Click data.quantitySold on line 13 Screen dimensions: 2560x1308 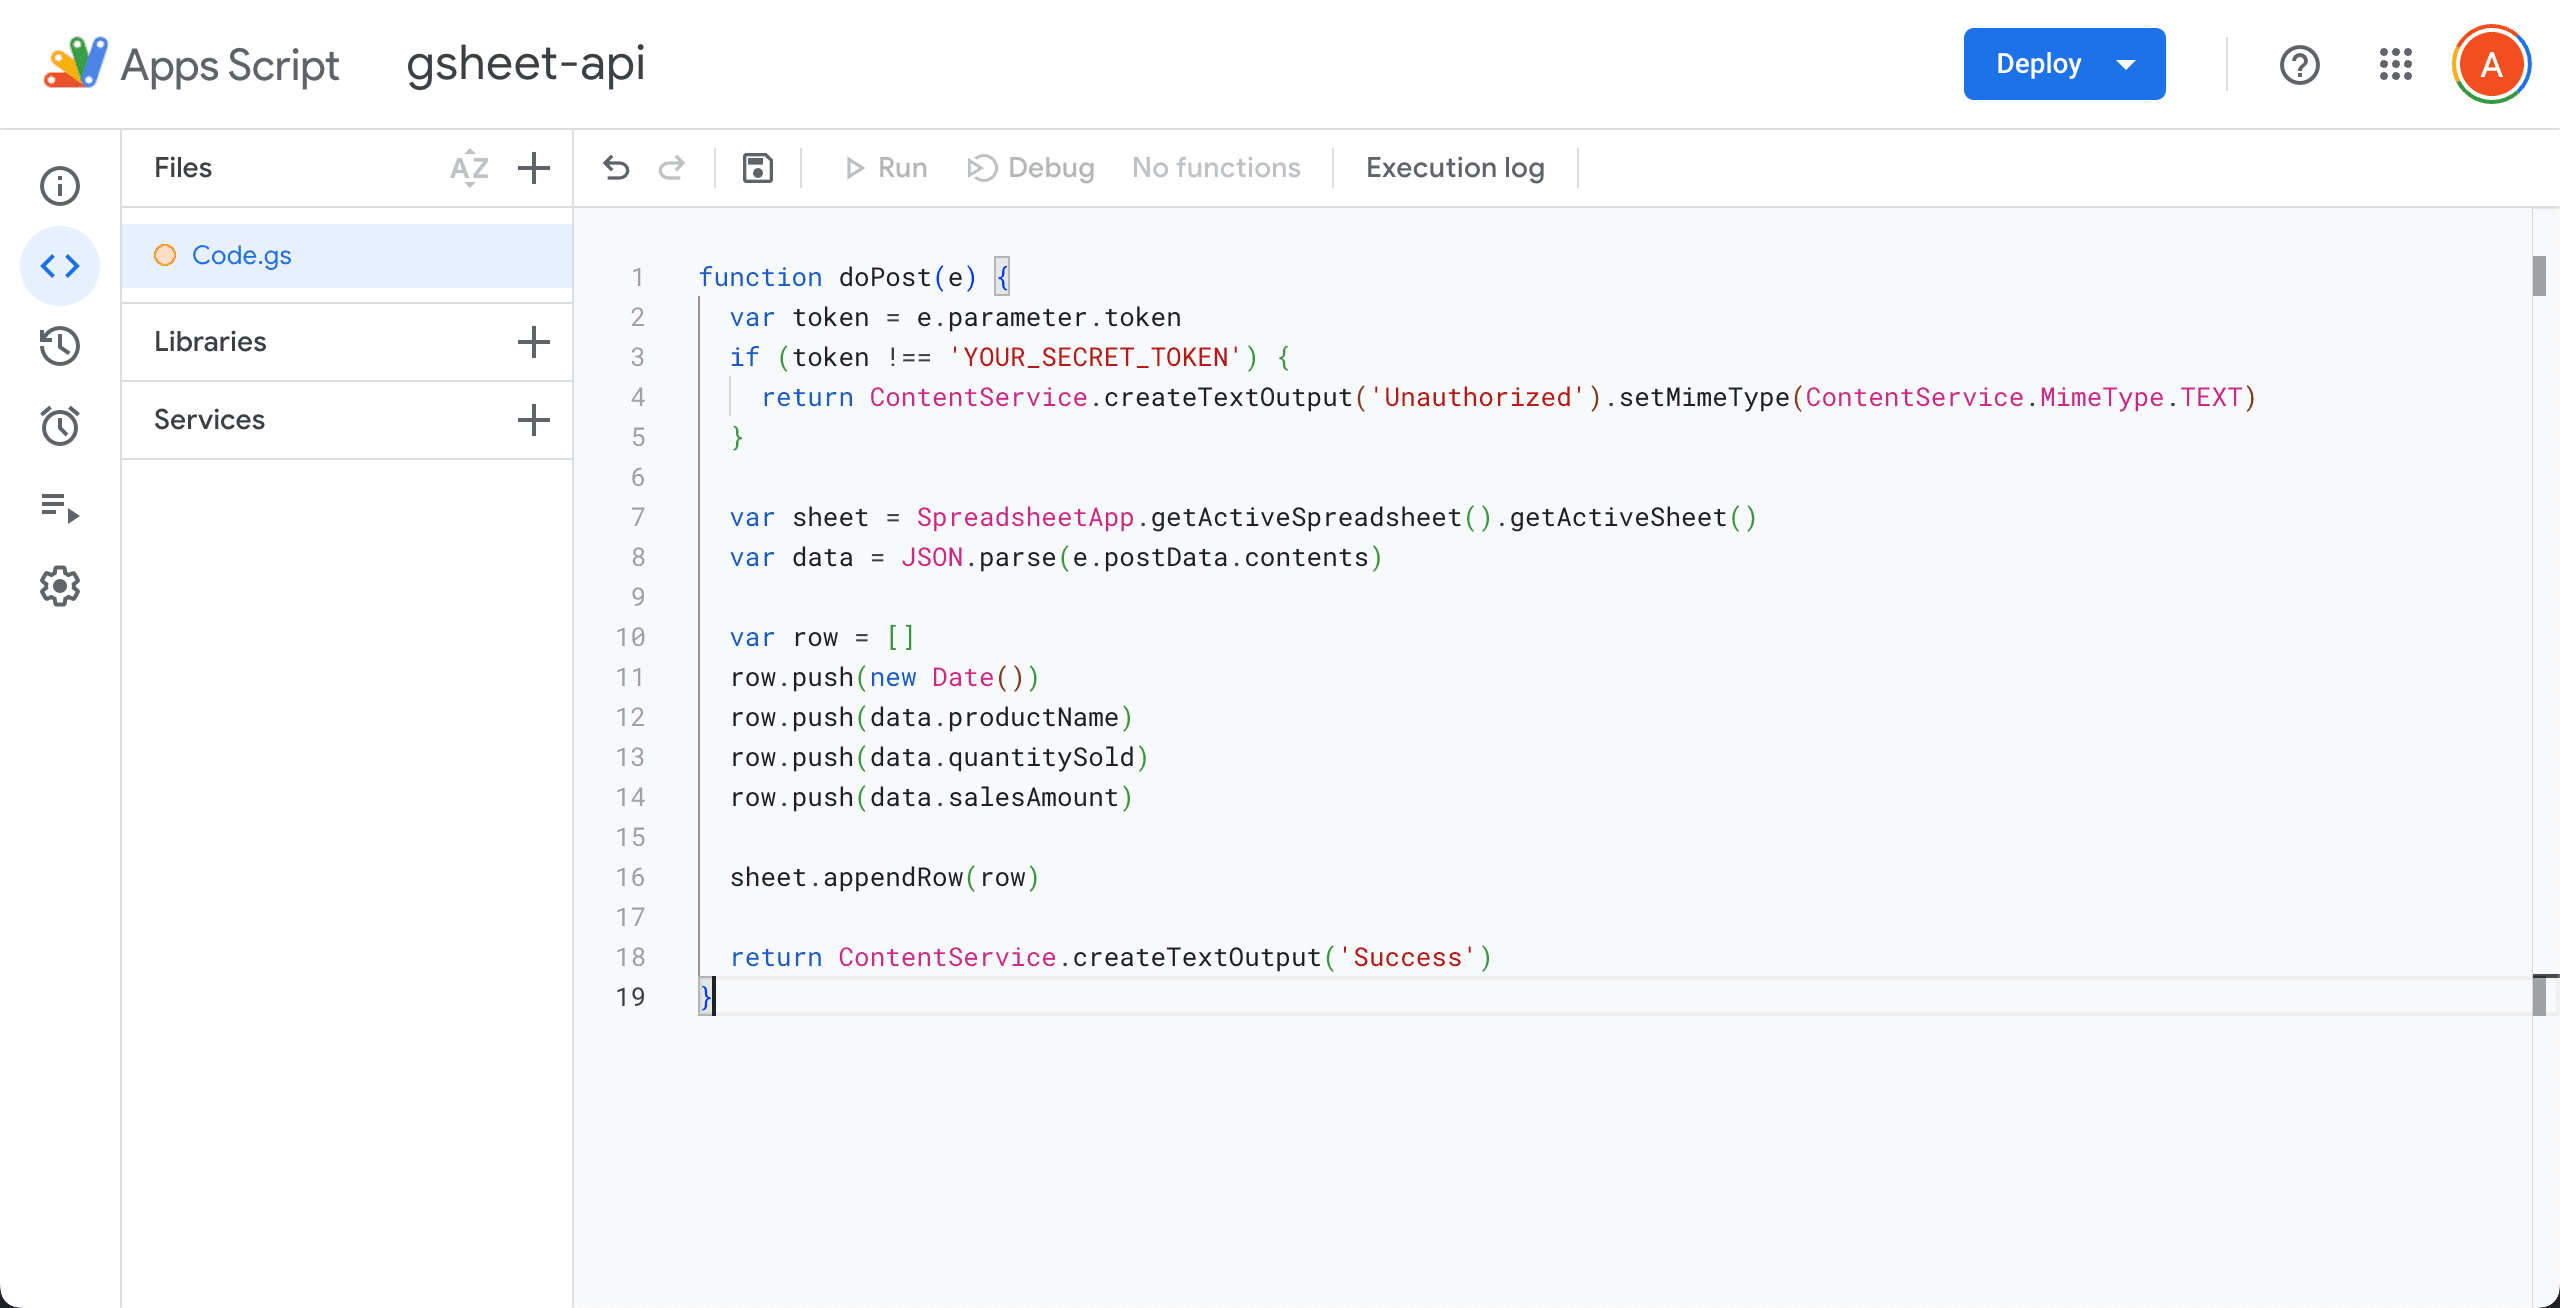click(1002, 757)
